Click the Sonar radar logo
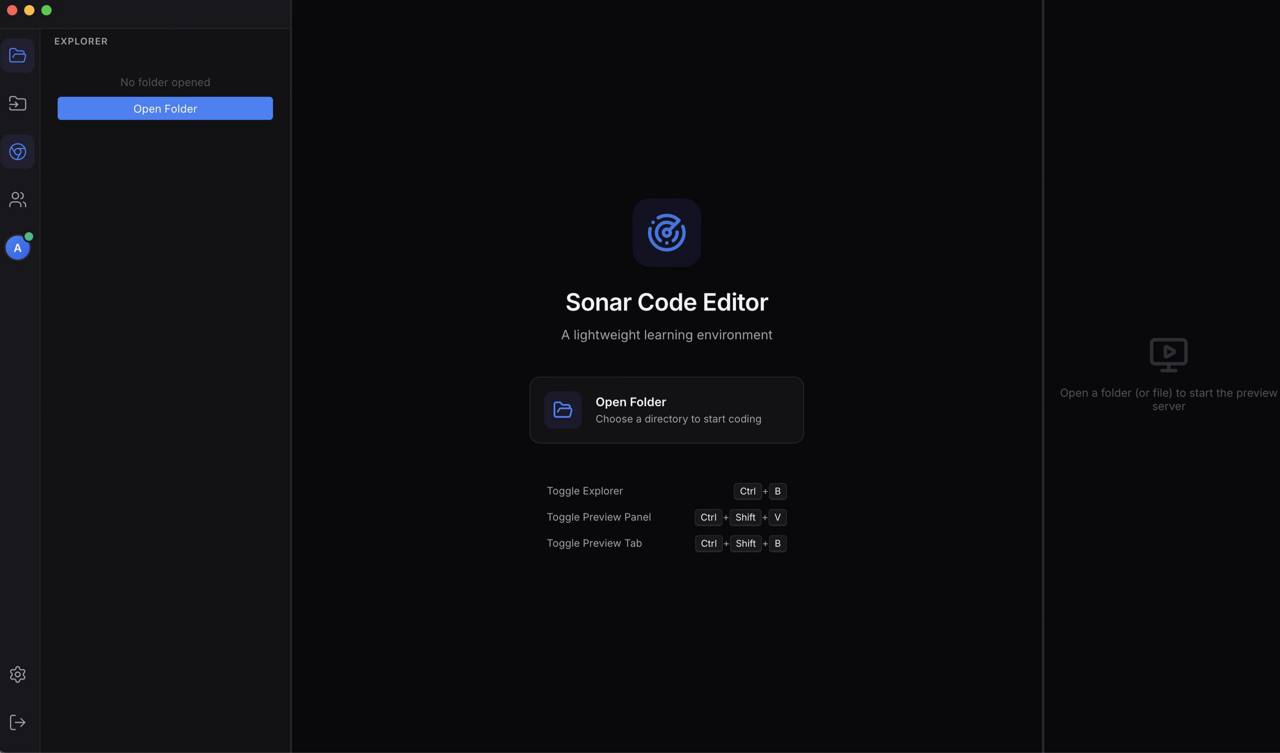The height and width of the screenshot is (753, 1280). [x=666, y=233]
